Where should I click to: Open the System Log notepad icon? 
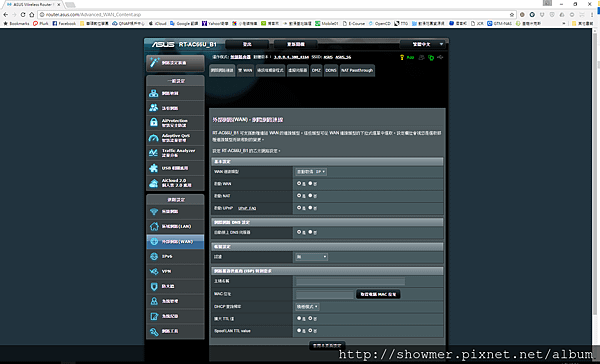coord(154,316)
